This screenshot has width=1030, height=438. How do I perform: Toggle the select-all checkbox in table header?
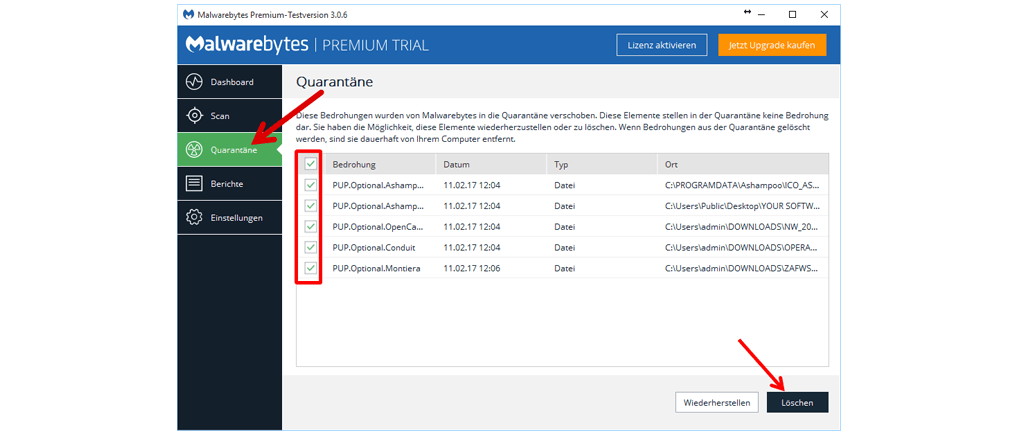point(311,164)
